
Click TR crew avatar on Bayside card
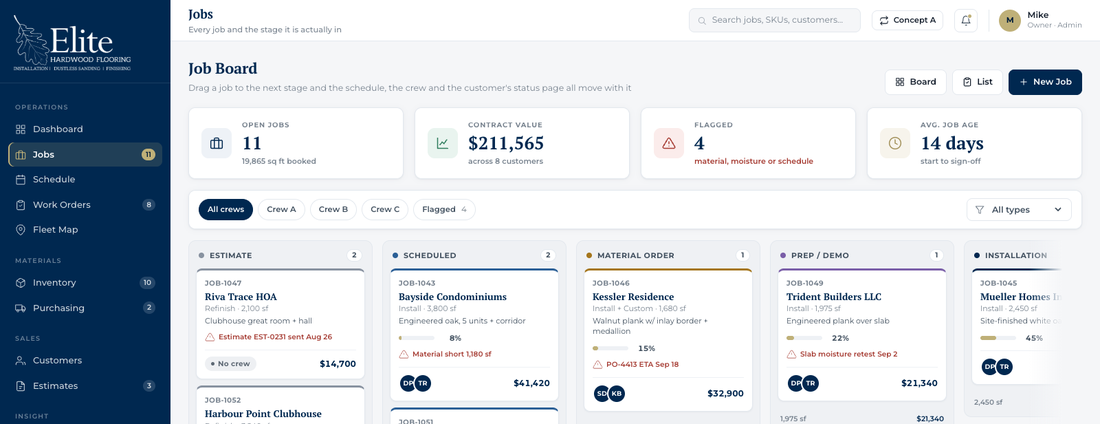click(x=422, y=383)
